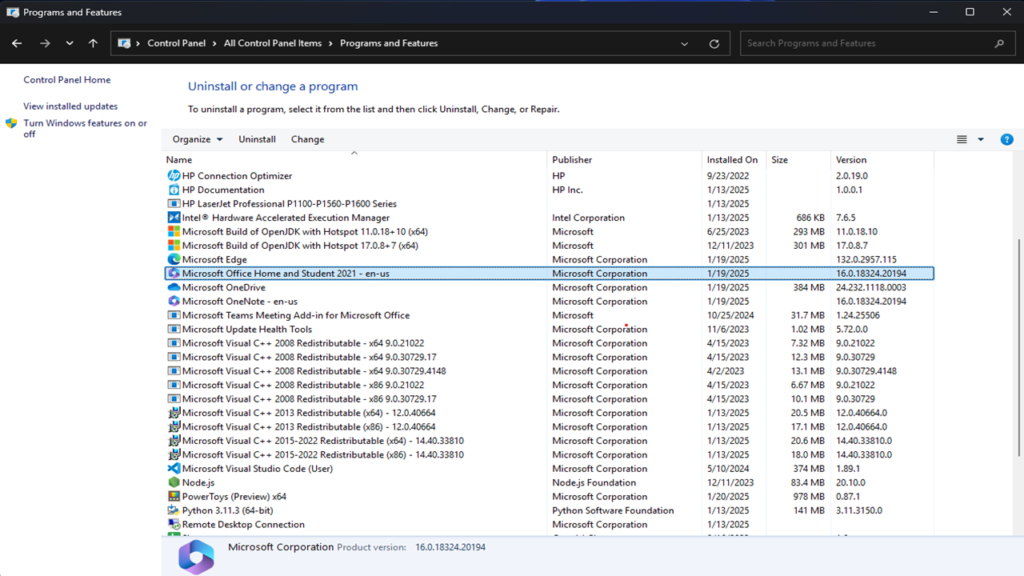Refresh the Programs and Features list
This screenshot has height=576, width=1024.
pyautogui.click(x=714, y=44)
